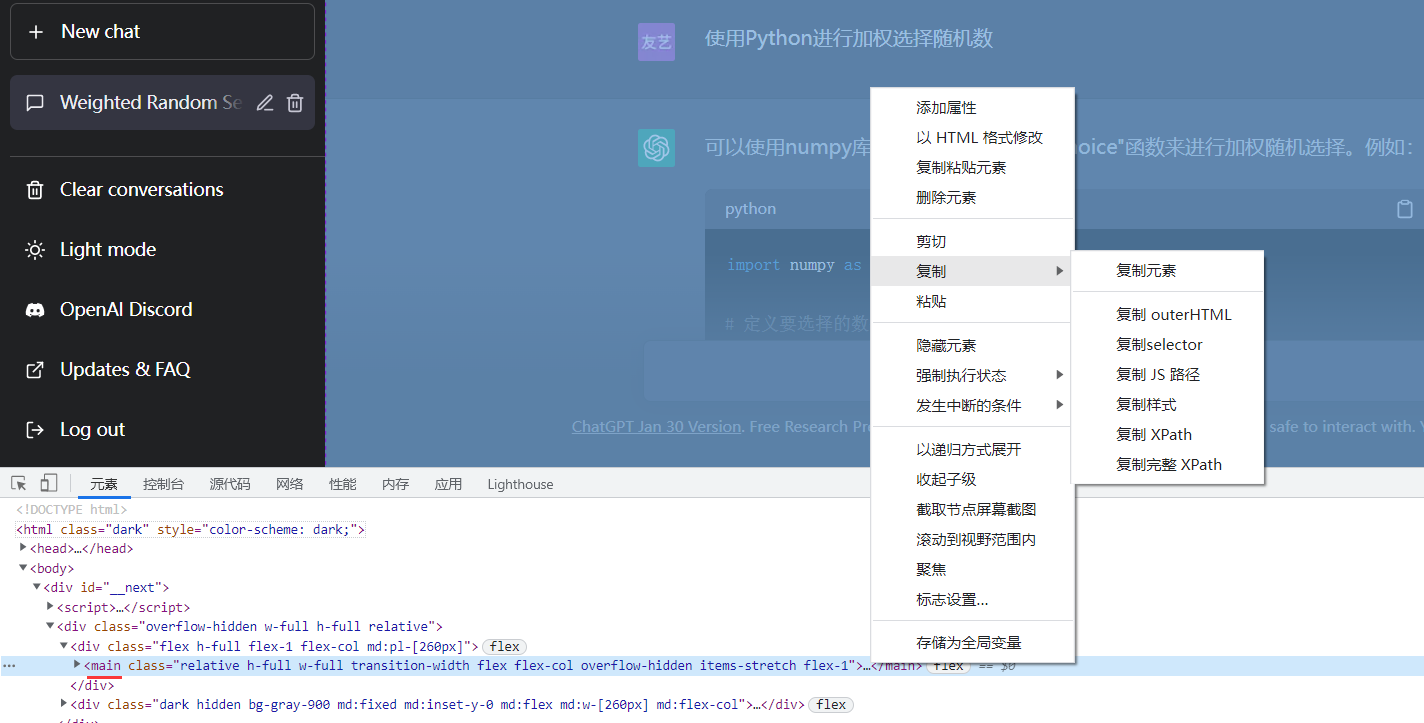Screen dimensions: 1424x723
Task: Open 标志设置... menu item
Action: click(973, 600)
